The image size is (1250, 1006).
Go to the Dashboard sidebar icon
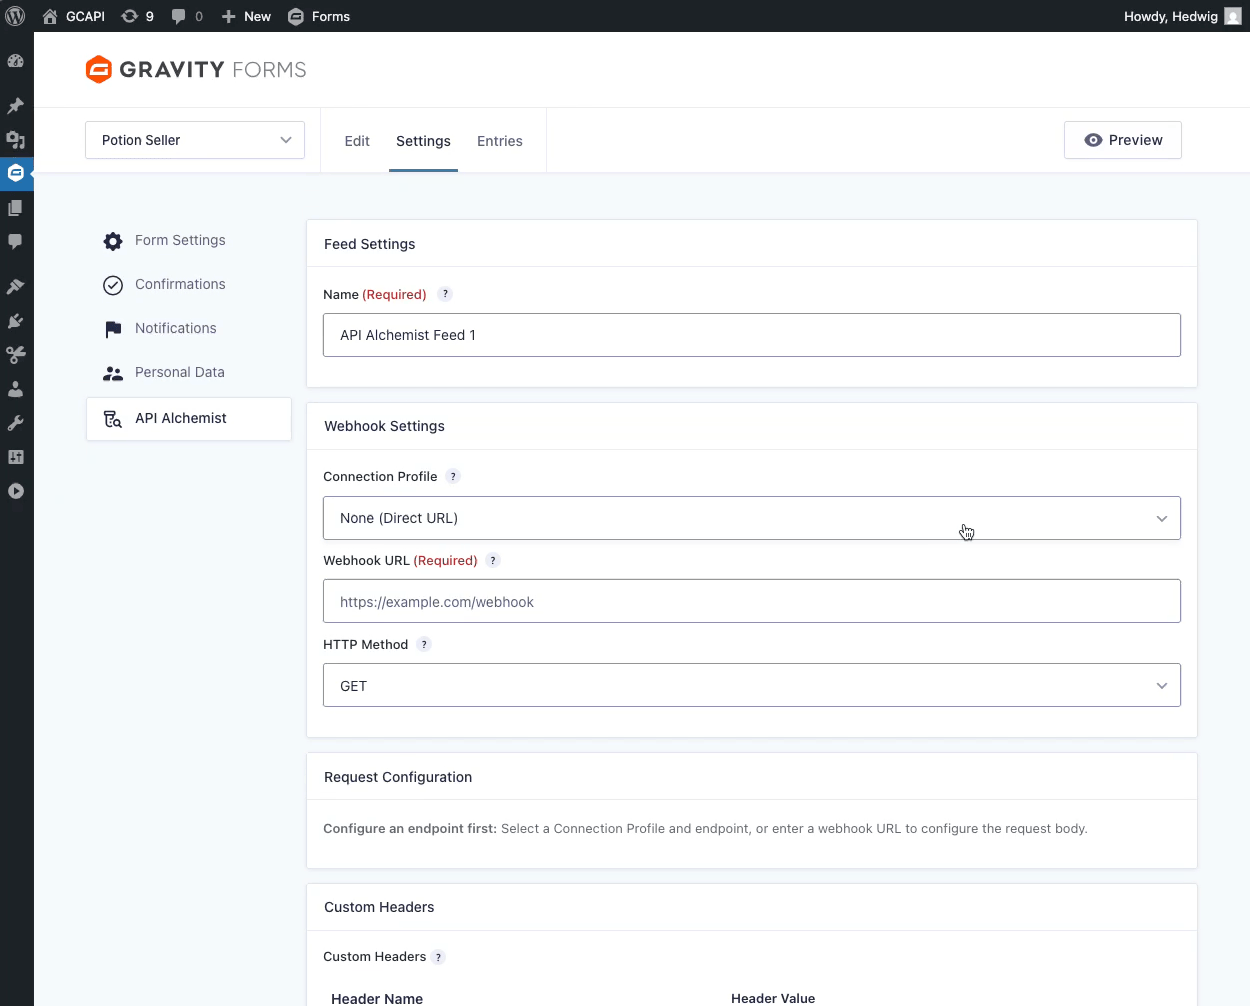coord(15,61)
